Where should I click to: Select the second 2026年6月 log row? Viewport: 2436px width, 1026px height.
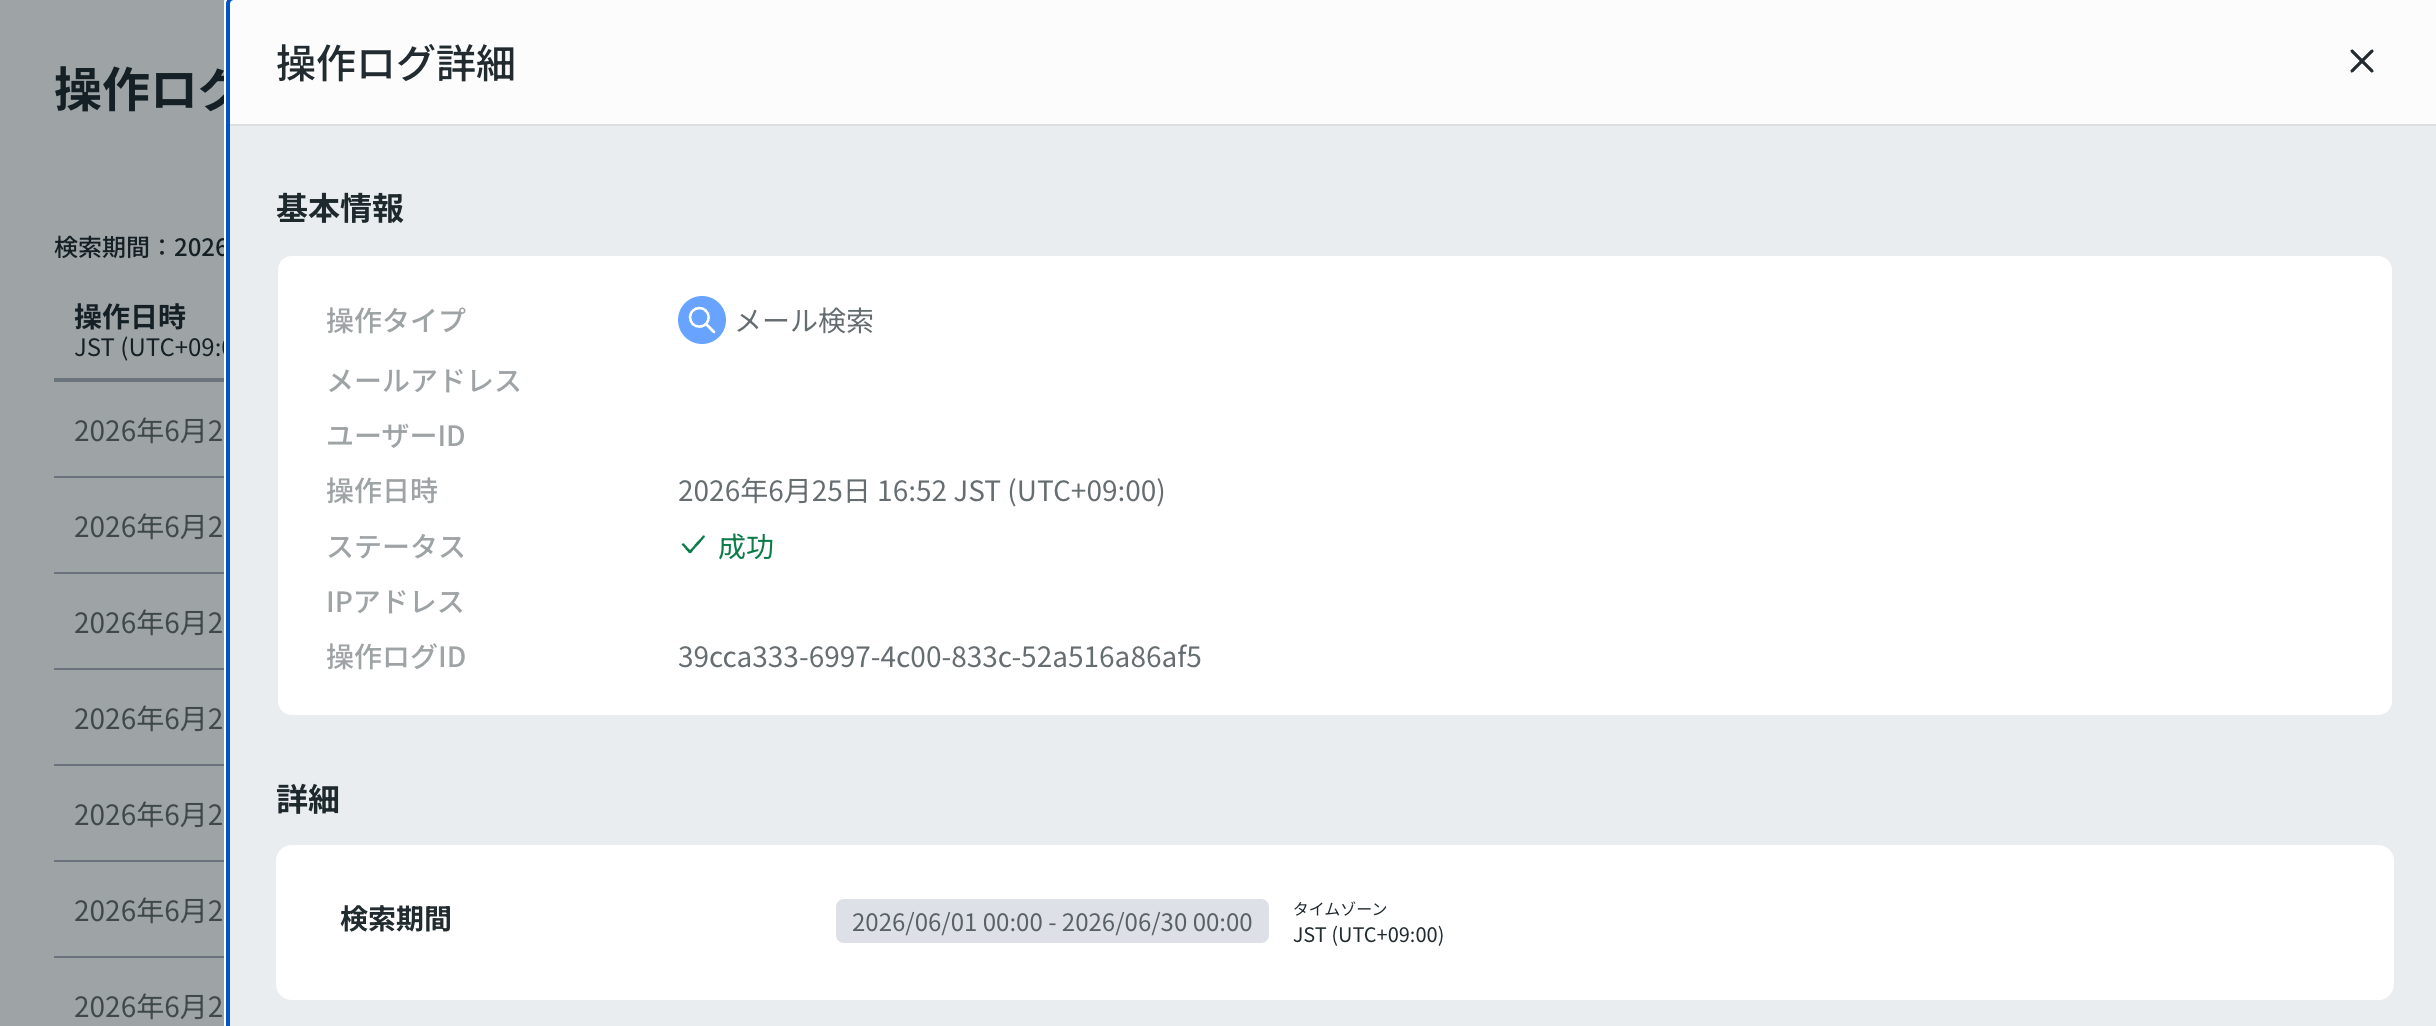click(139, 526)
